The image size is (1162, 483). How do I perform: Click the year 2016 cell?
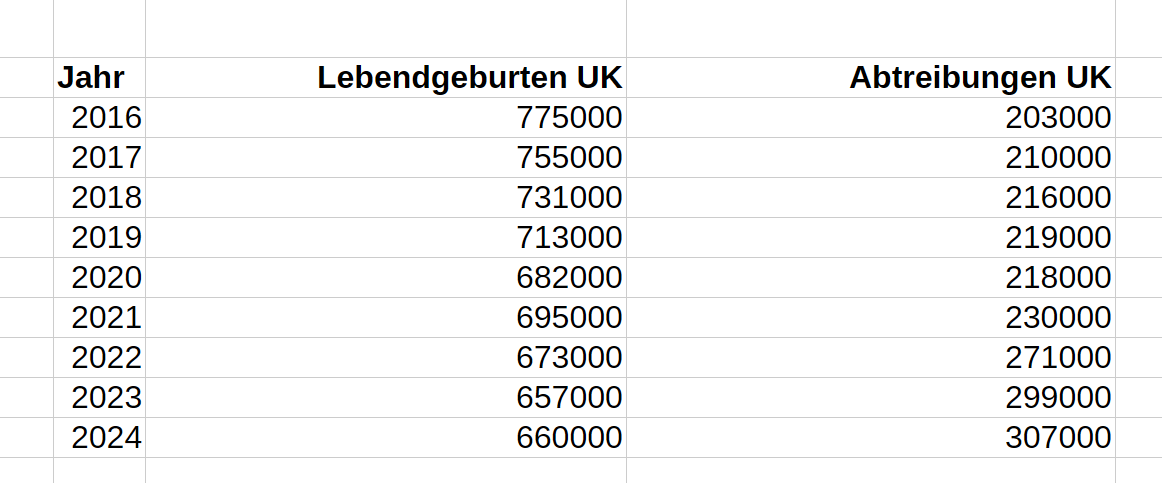tap(106, 118)
